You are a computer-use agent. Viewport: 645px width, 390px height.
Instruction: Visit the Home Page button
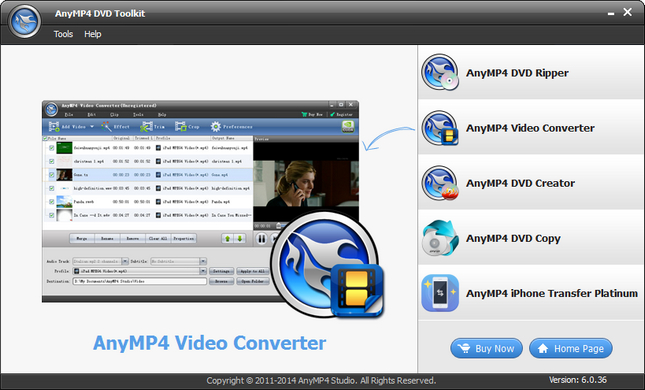pos(571,348)
